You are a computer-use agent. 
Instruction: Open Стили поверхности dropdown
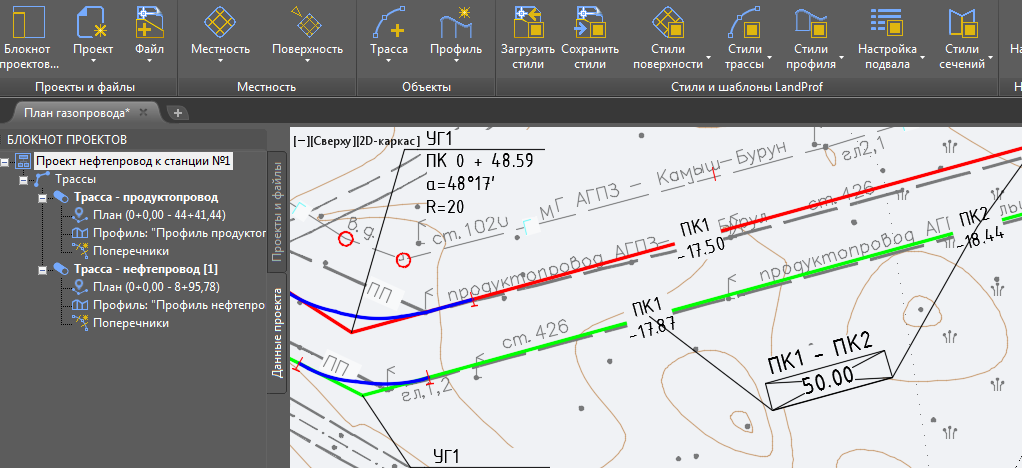click(668, 36)
